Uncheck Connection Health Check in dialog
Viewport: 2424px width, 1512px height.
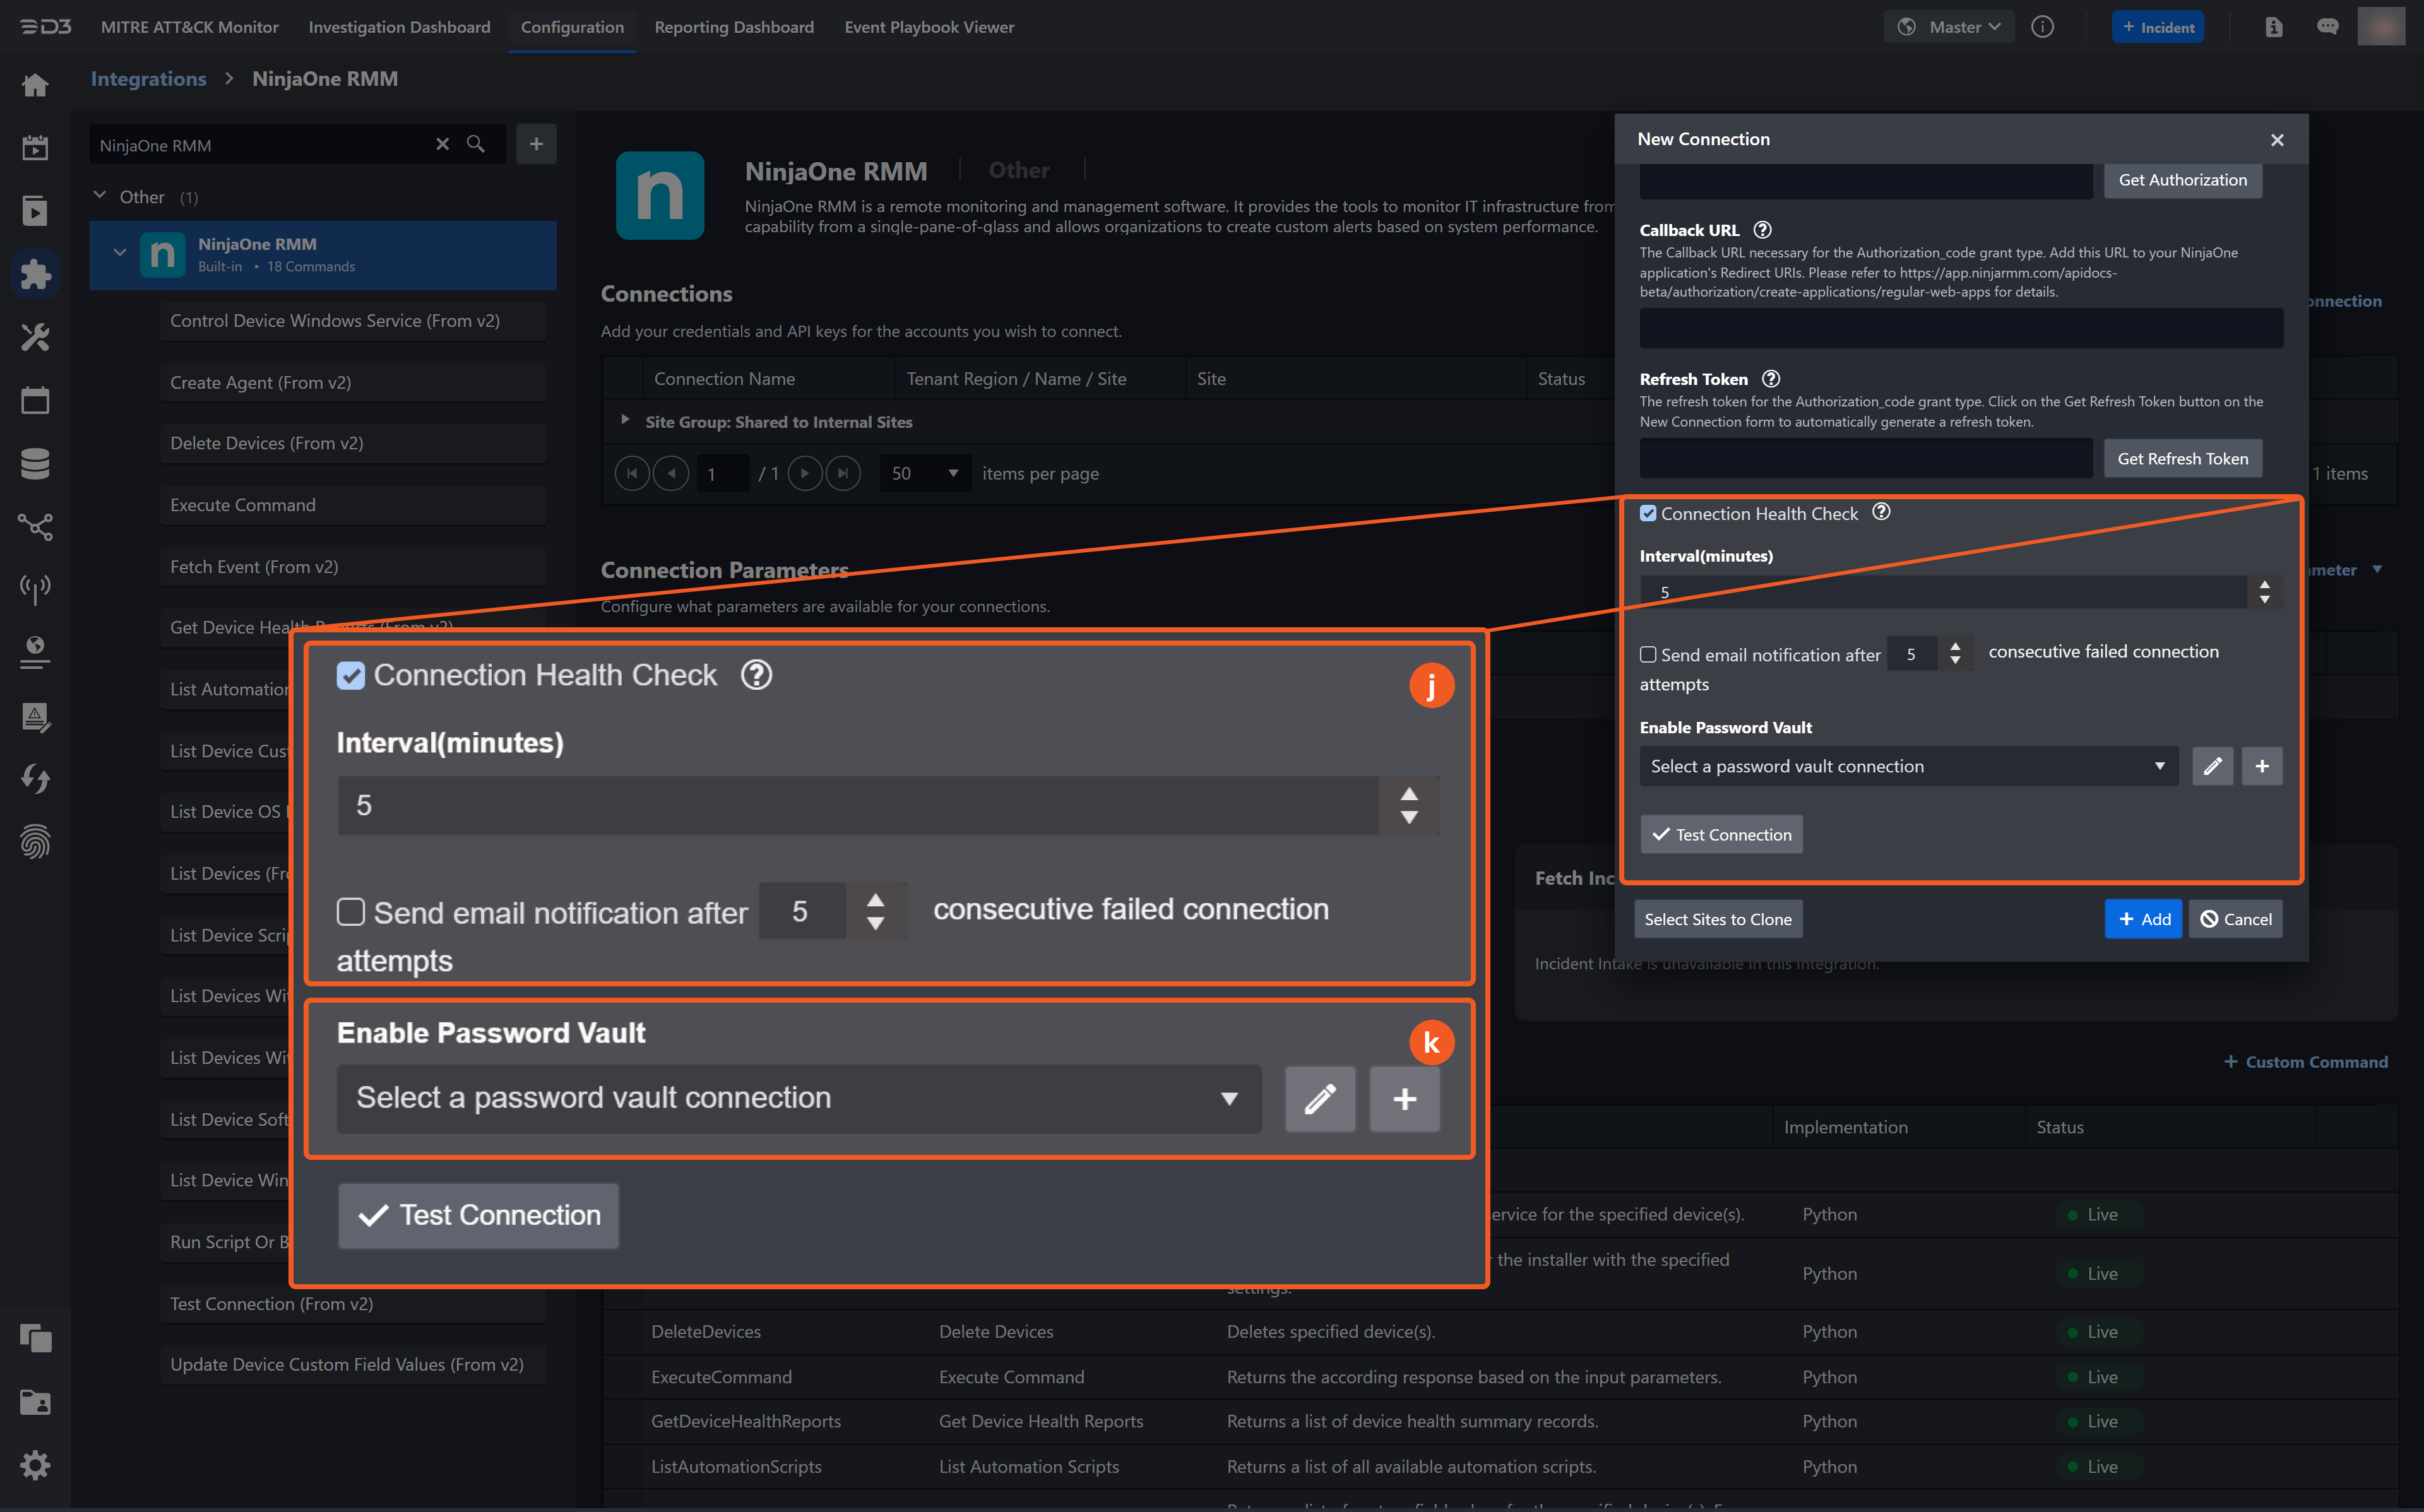(1648, 513)
